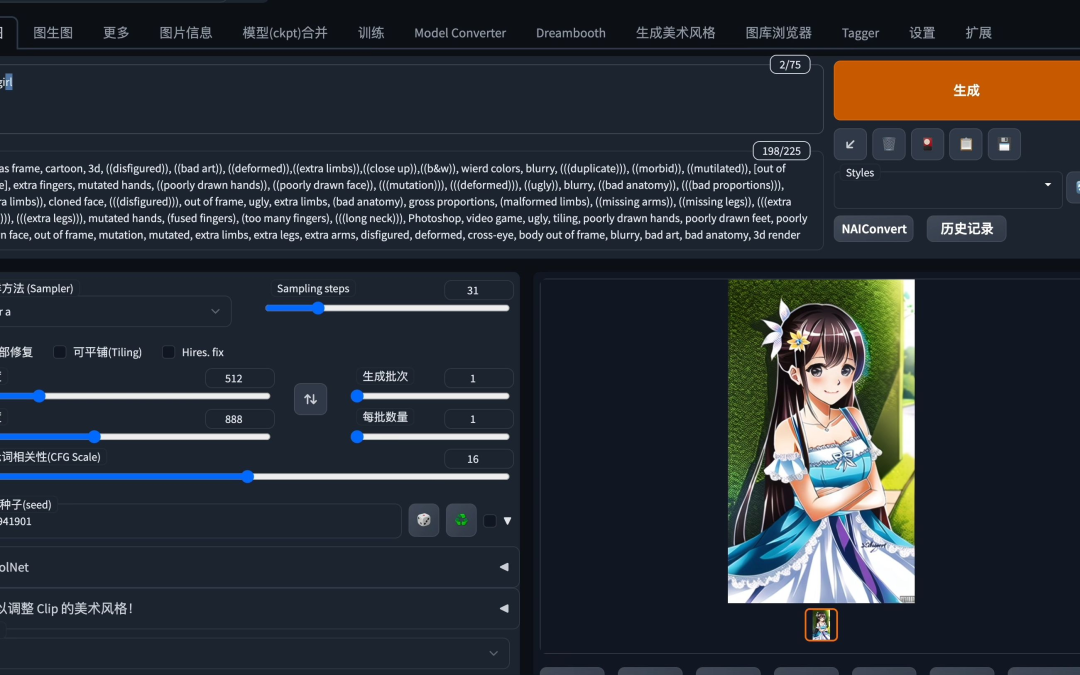Expand extra seed options triangle
1080x675 pixels.
click(508, 521)
